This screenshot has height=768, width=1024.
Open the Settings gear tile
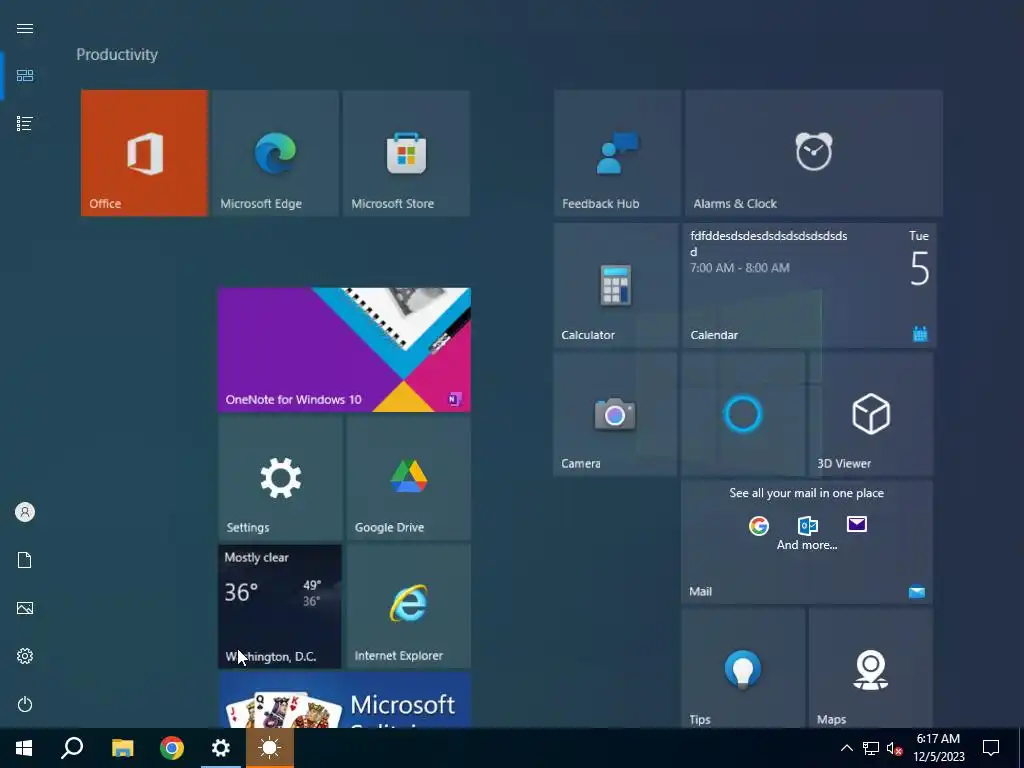coord(280,478)
